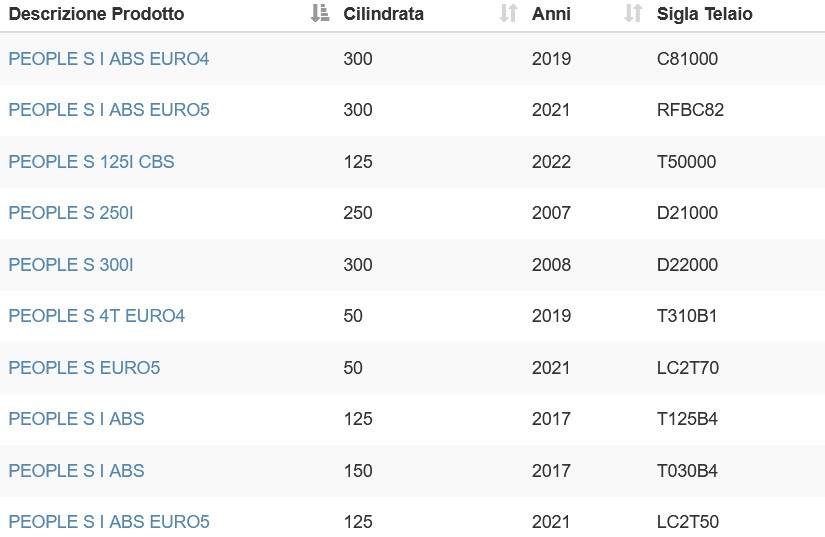The height and width of the screenshot is (537, 825).
Task: Open the PEOPLE S 250I link
Action: pyautogui.click(x=71, y=212)
